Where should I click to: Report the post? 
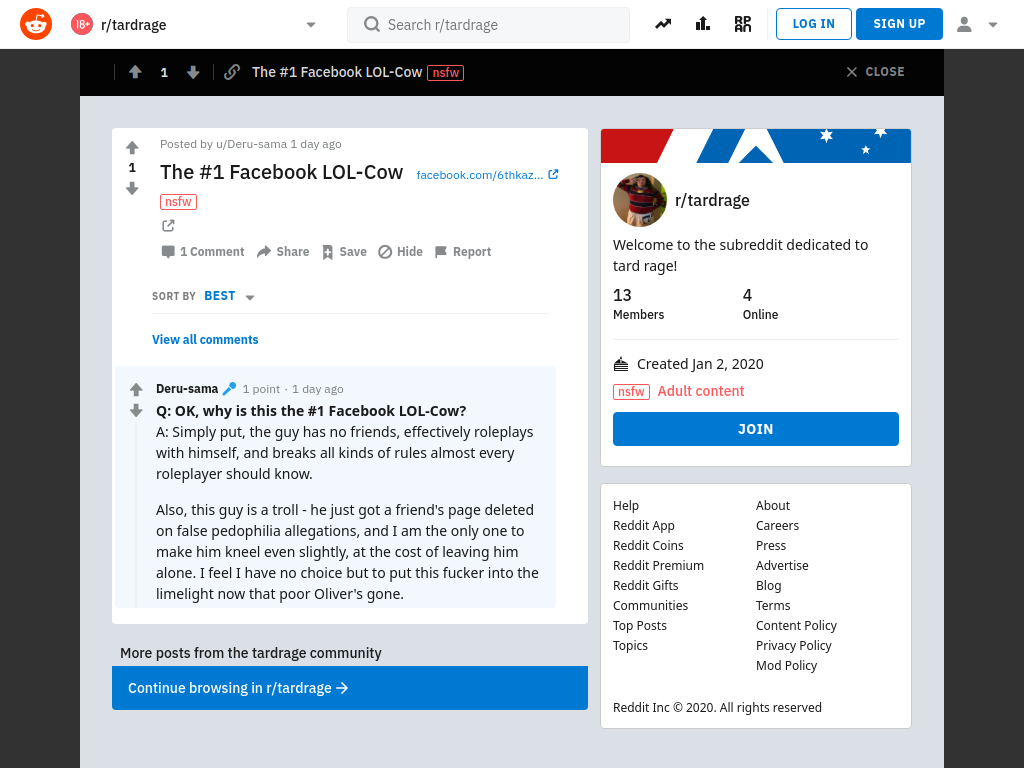[462, 251]
